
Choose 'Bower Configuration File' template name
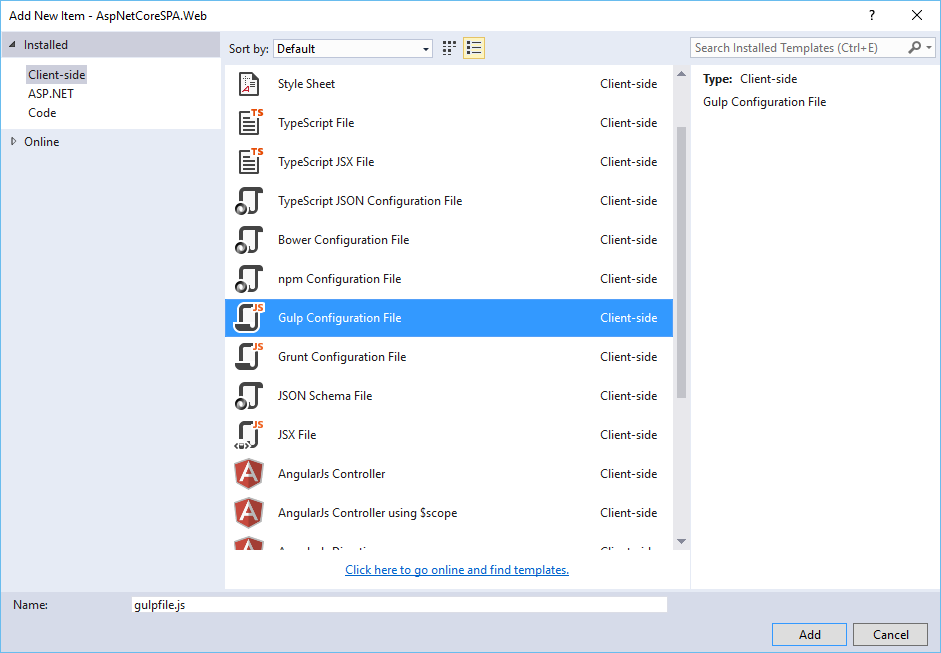pyautogui.click(x=343, y=240)
